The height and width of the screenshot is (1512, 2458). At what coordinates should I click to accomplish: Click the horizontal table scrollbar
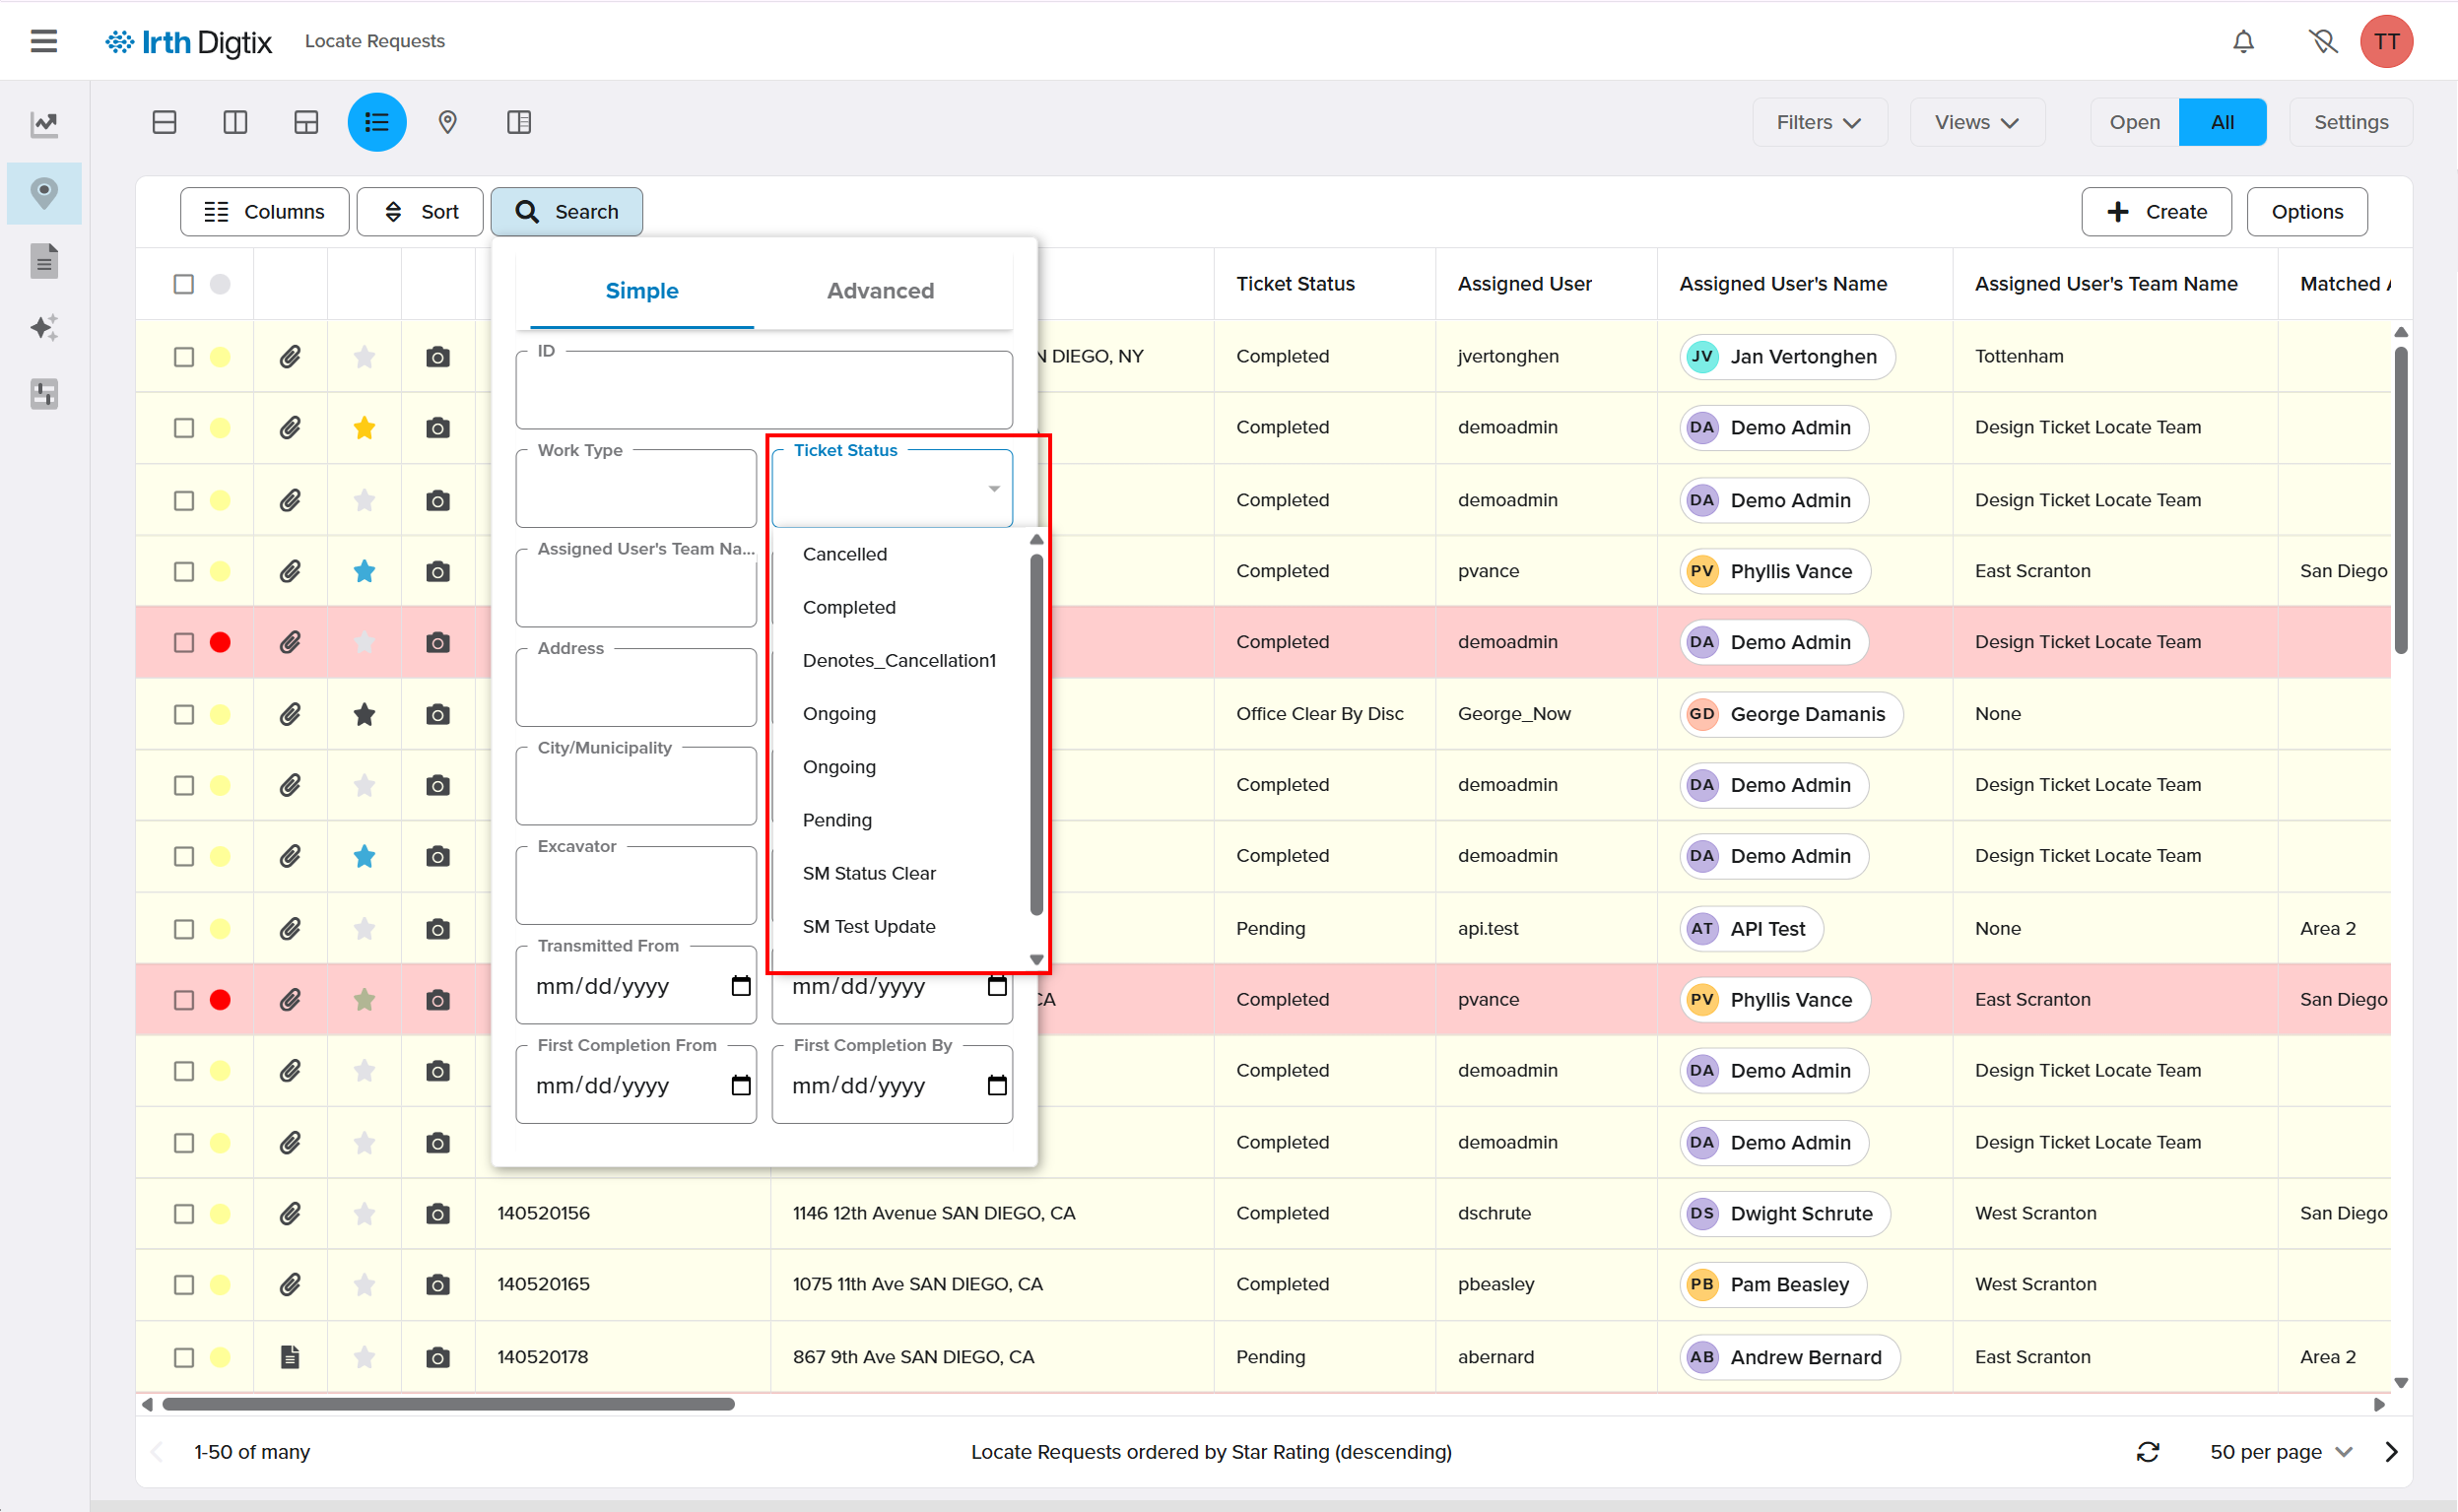coord(448,1404)
